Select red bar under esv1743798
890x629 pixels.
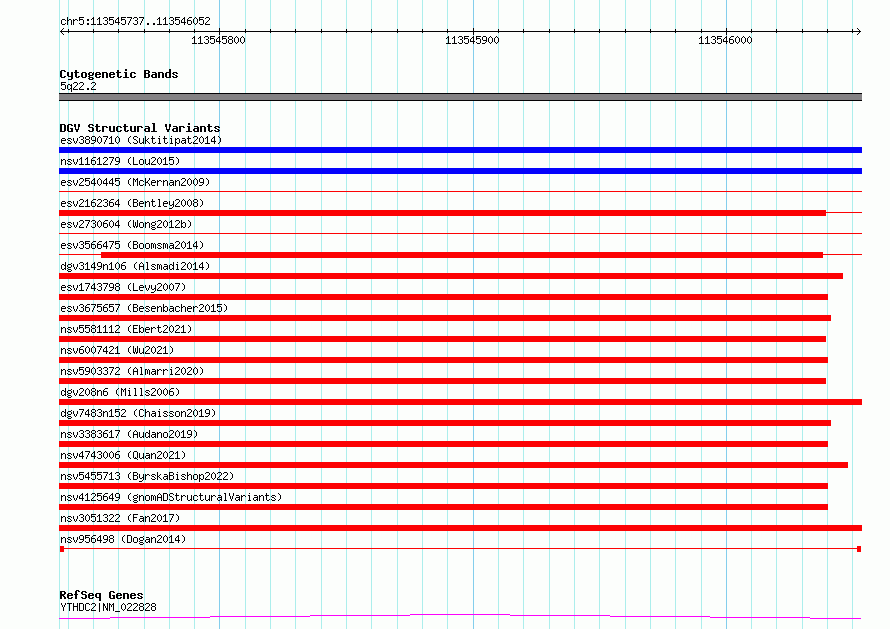coord(443,297)
